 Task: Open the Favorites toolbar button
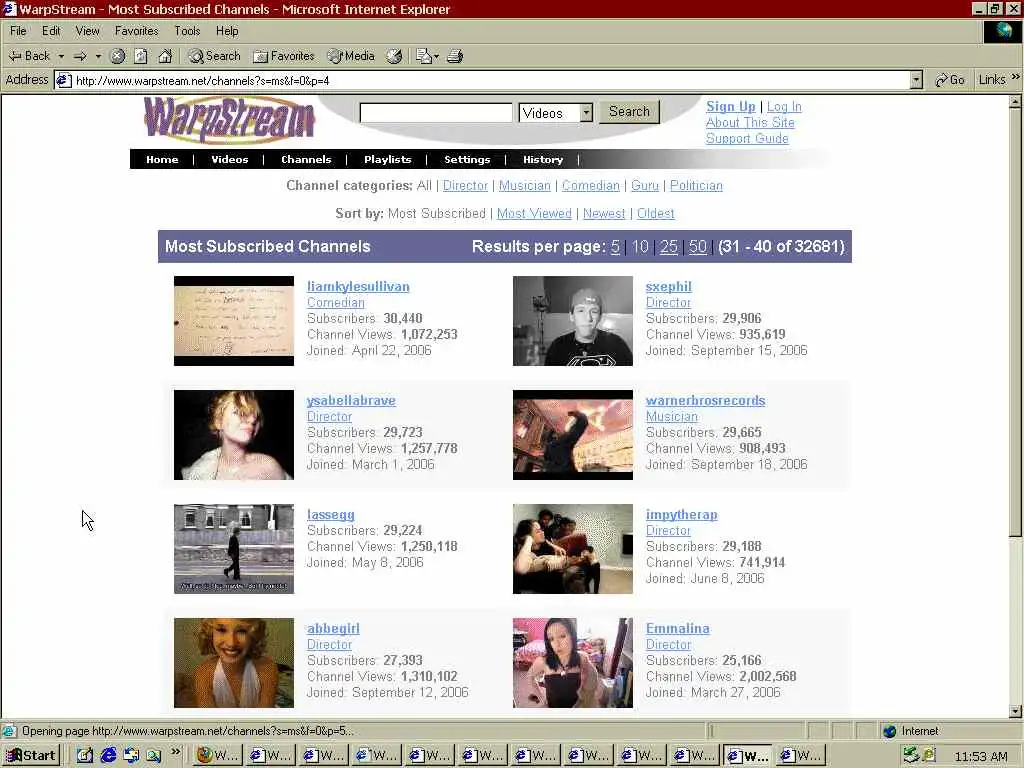pyautogui.click(x=283, y=56)
